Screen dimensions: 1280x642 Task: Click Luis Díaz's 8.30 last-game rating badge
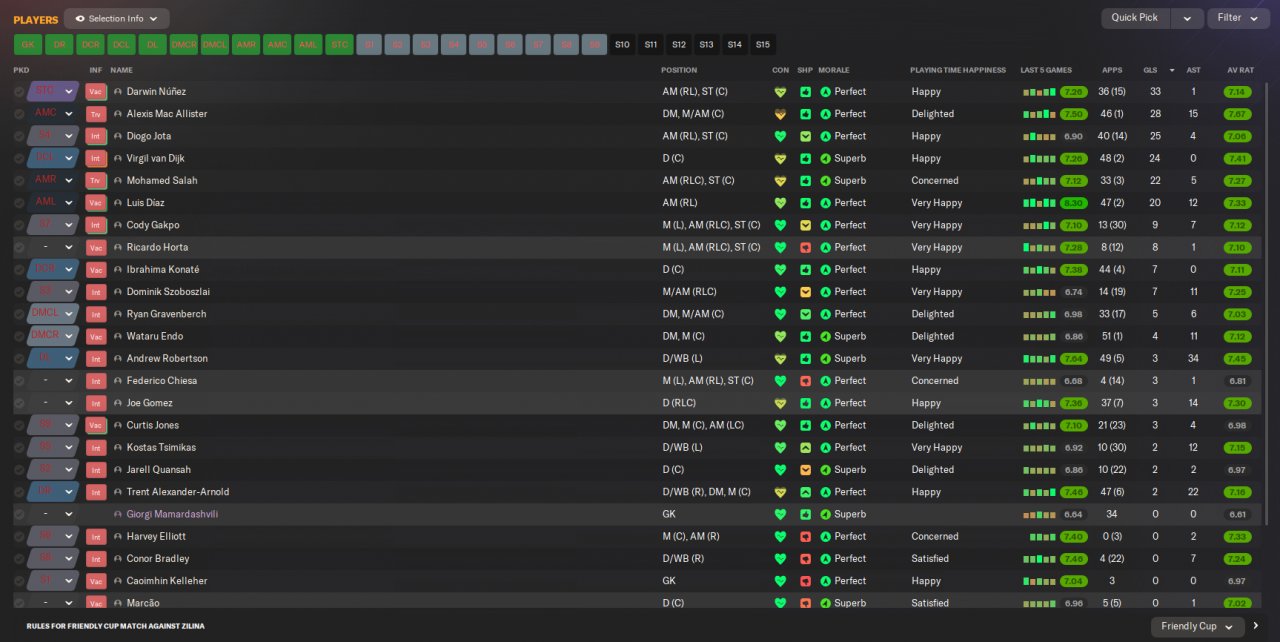[1073, 203]
